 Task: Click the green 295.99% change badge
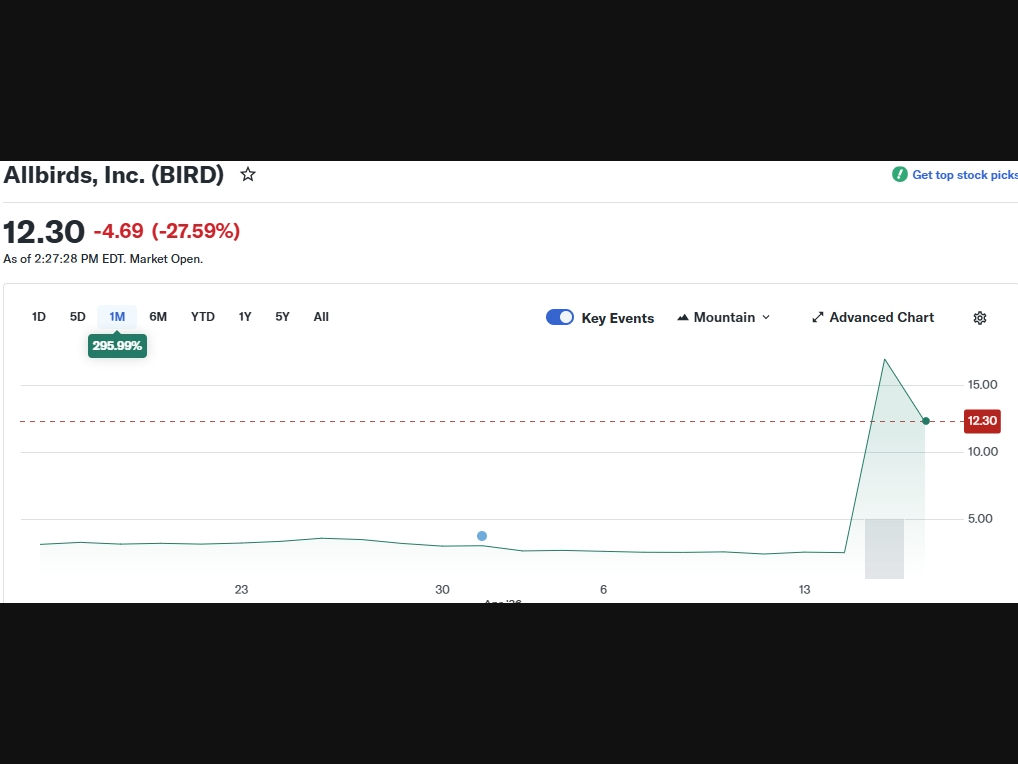pyautogui.click(x=117, y=346)
